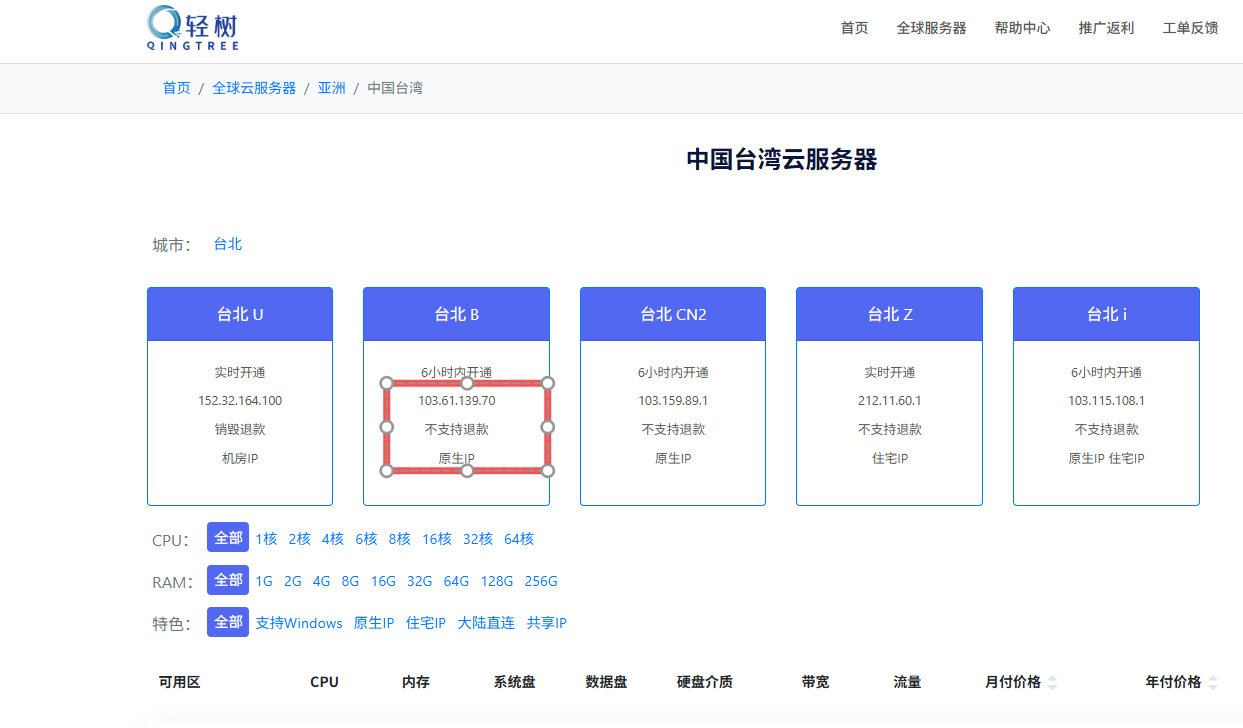
Task: Enable the 支持Windows feature filter
Action: [298, 623]
